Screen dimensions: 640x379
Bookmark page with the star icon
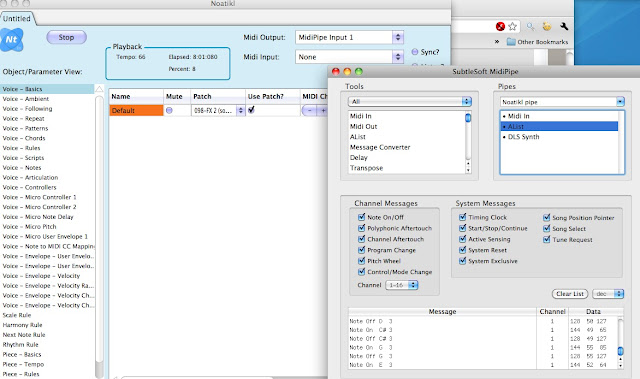point(512,27)
